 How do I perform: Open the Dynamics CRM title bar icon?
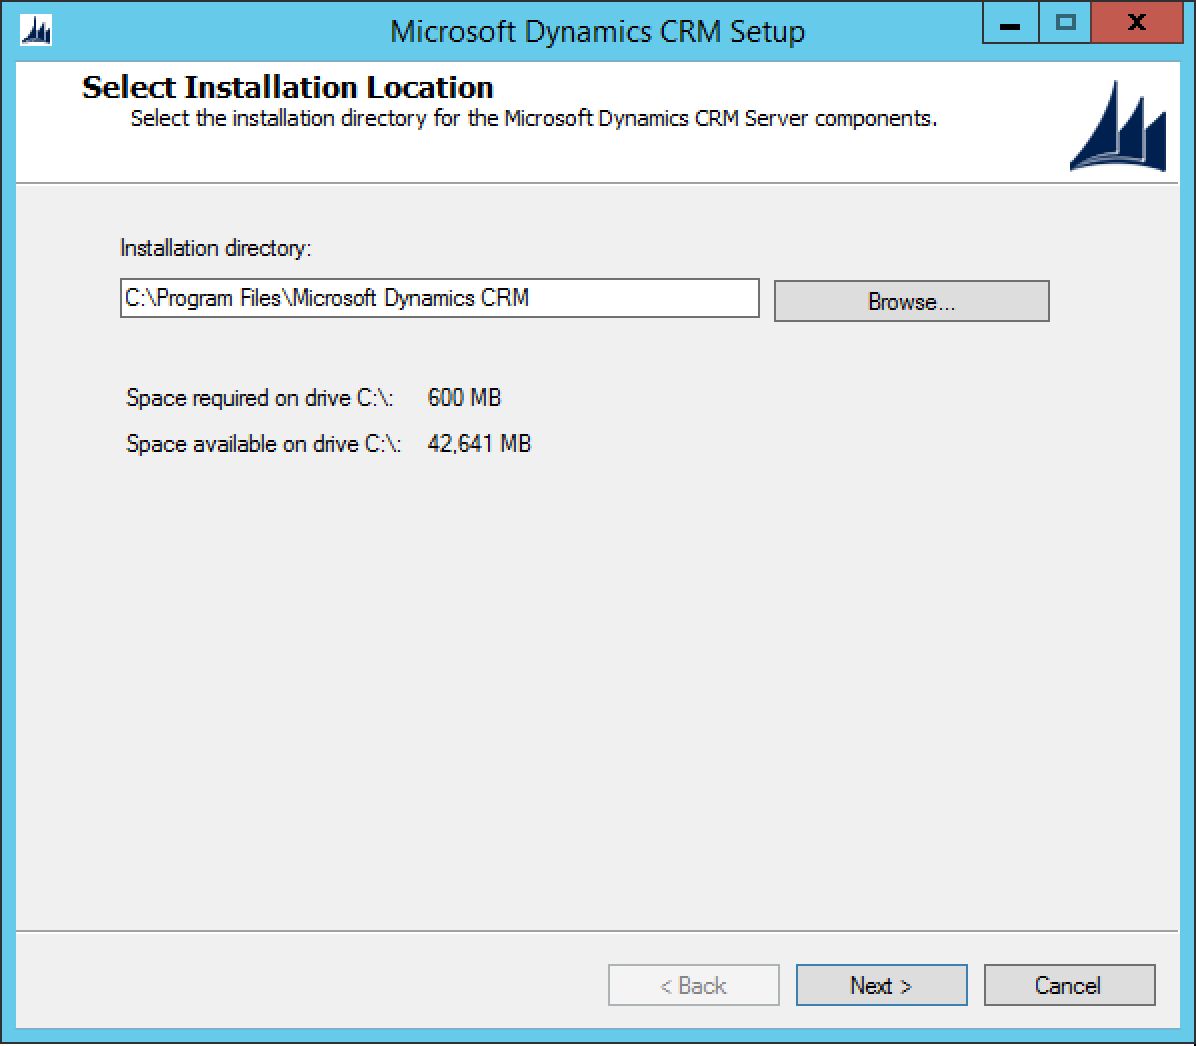click(x=36, y=31)
